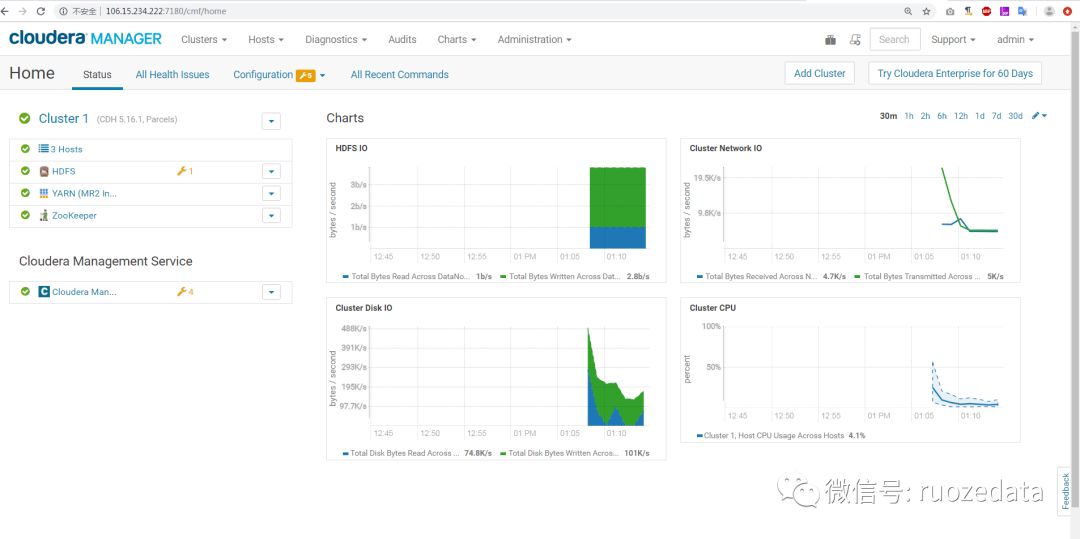Open the Charts menu

click(x=457, y=39)
